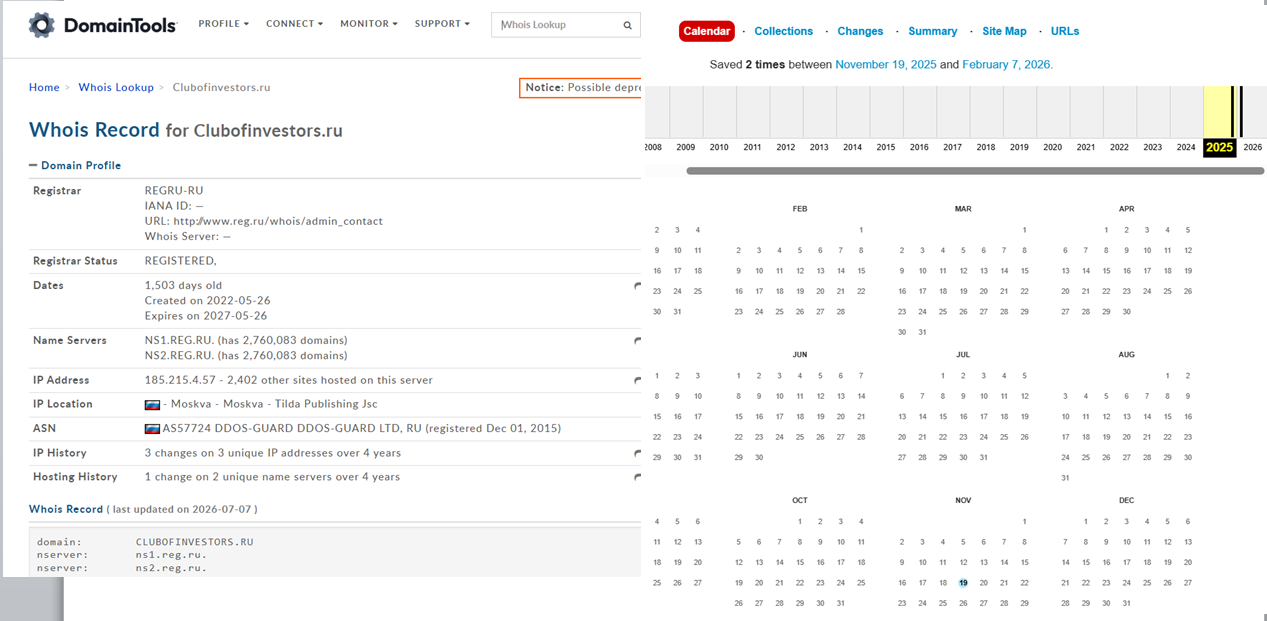Screen dimensions: 1267x621
Task: Open the Whois Record link above raw record
Action: (66, 510)
